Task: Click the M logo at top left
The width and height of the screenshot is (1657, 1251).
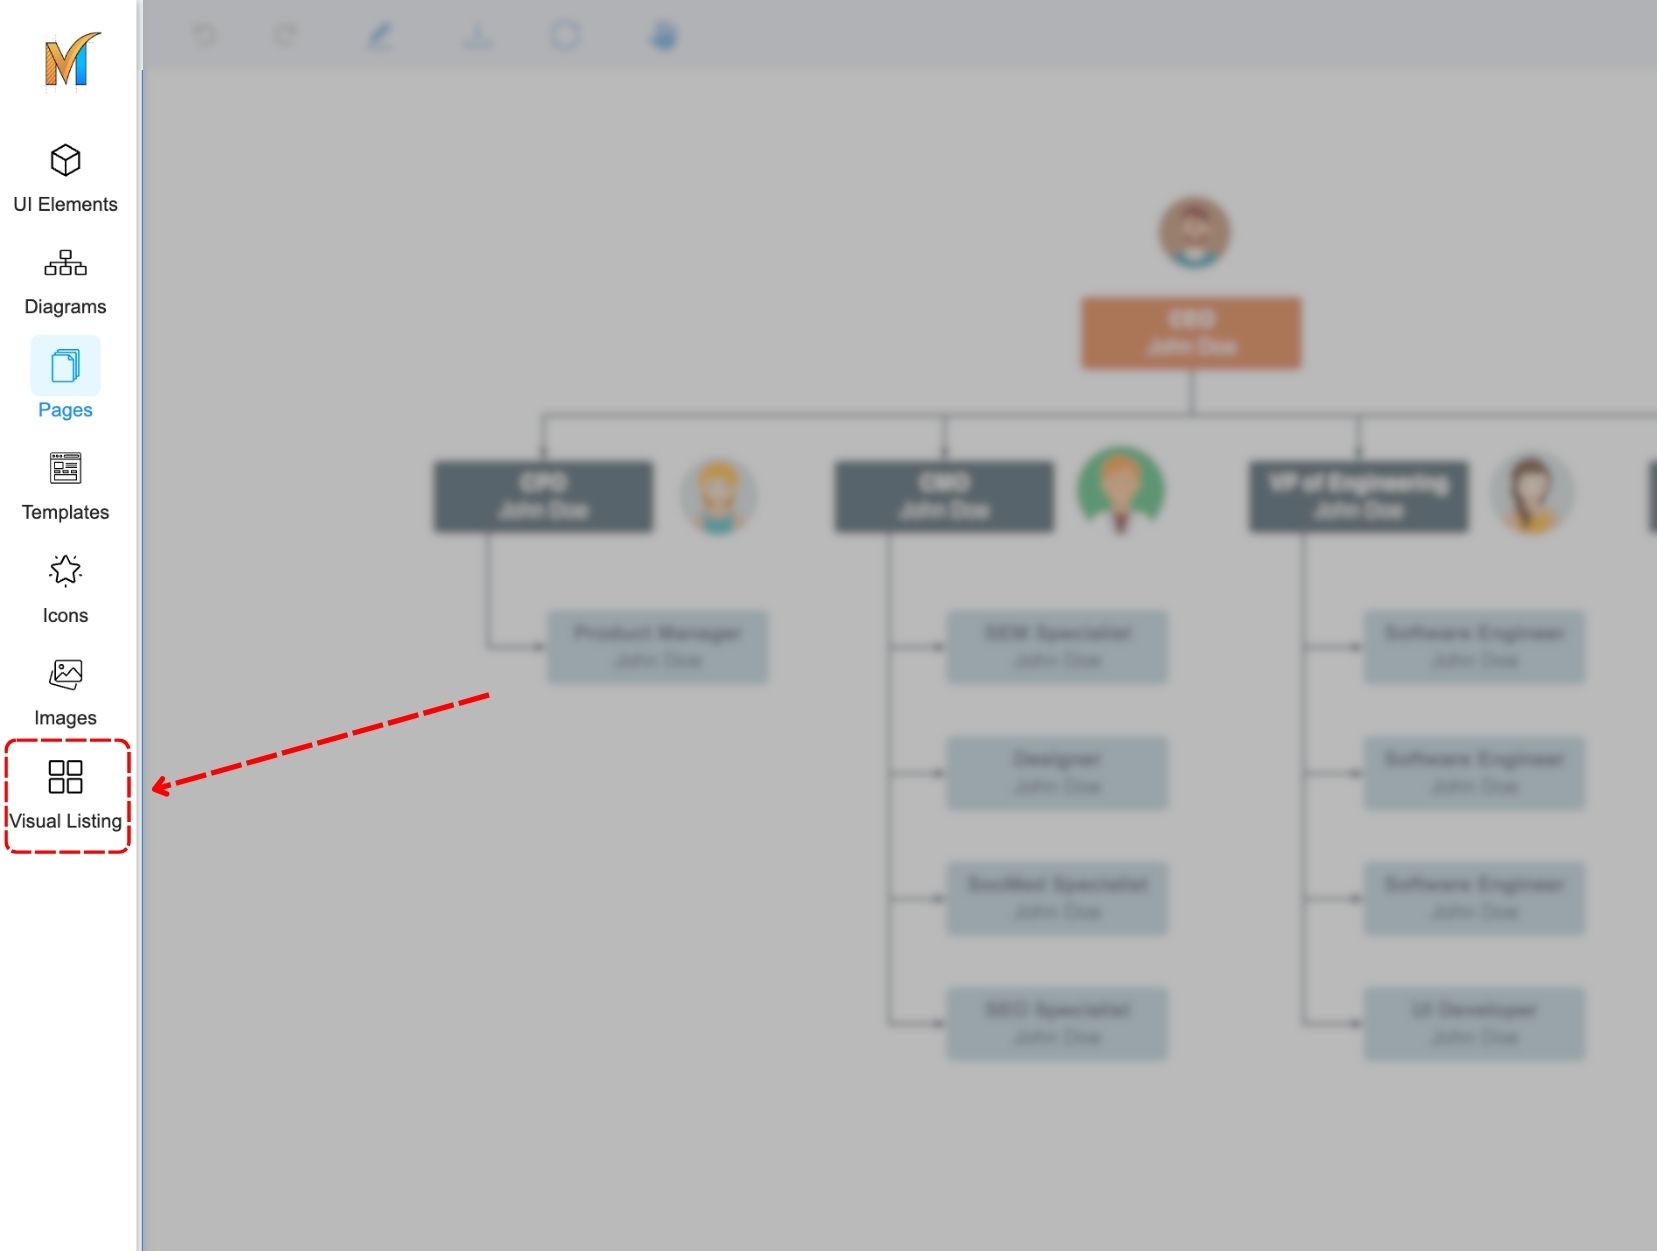Action: [x=72, y=60]
